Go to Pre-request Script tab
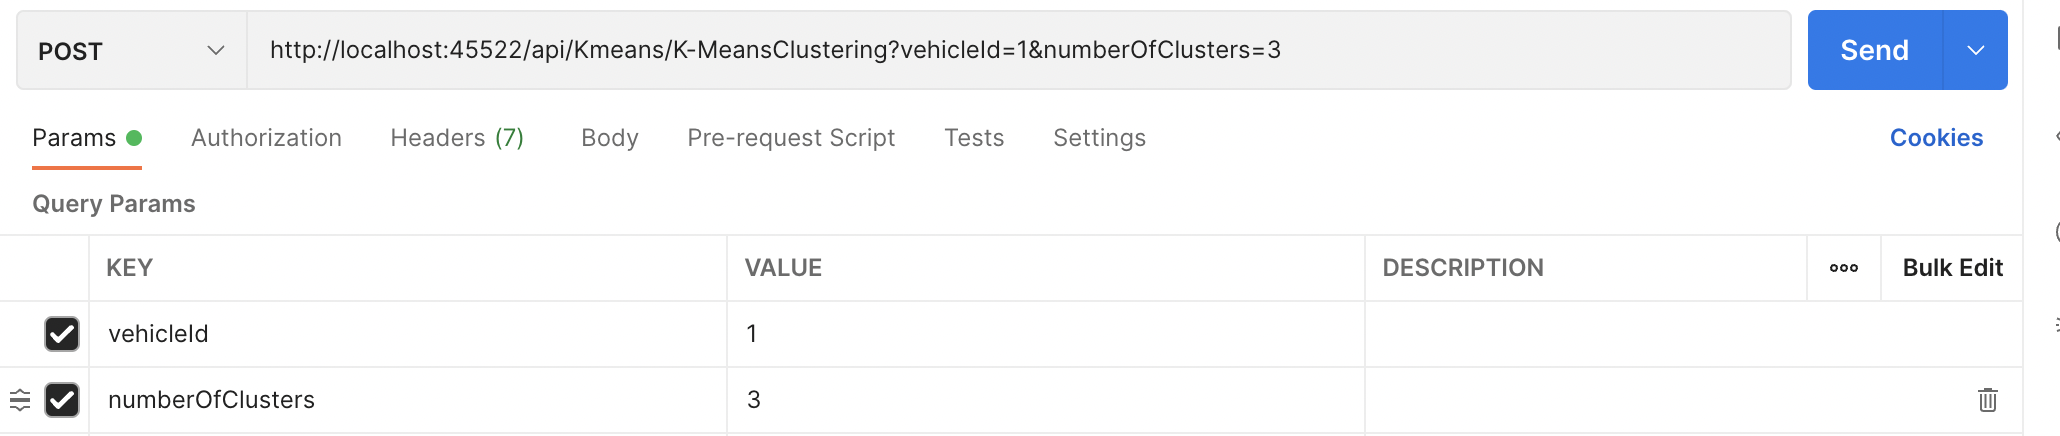Image resolution: width=2060 pixels, height=436 pixels. tap(791, 138)
